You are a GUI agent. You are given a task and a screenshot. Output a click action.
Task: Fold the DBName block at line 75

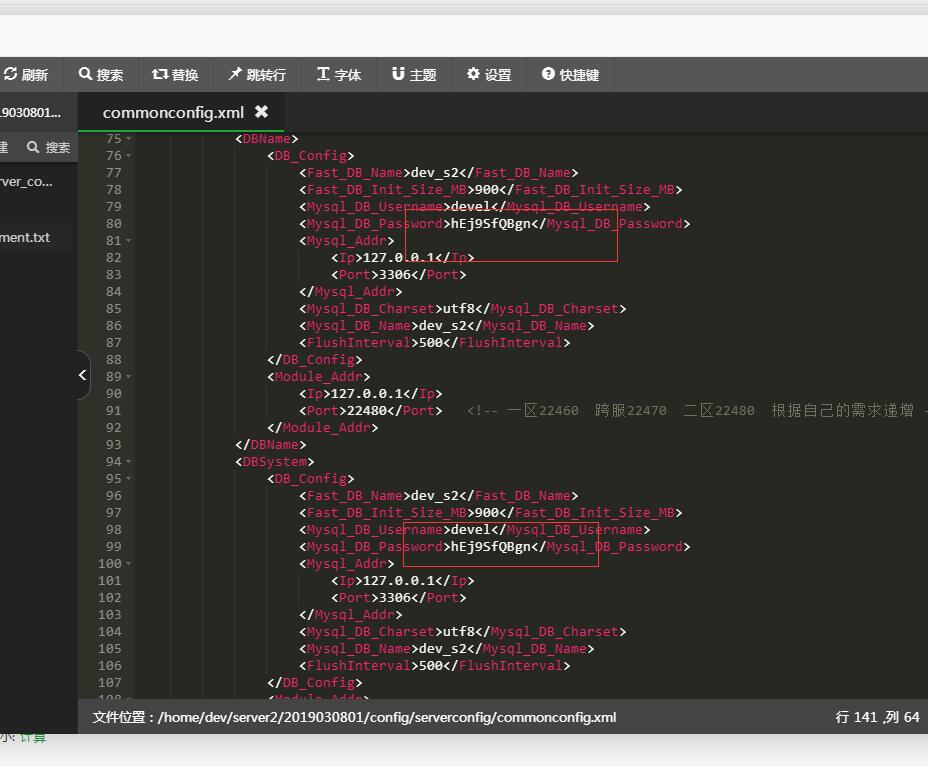click(x=128, y=138)
